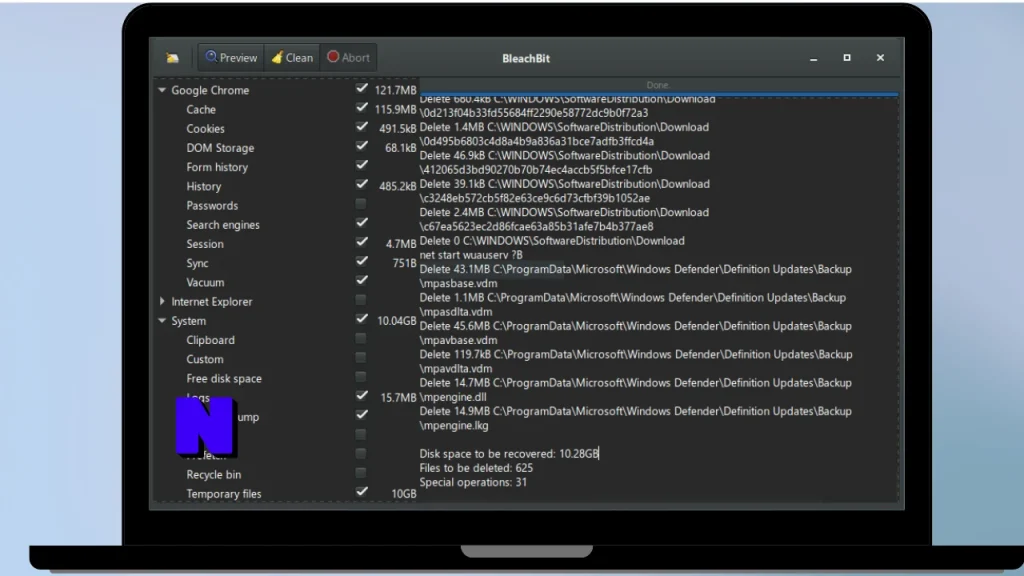Minimize the BleachBit window
This screenshot has height=576, width=1024.
tap(814, 58)
